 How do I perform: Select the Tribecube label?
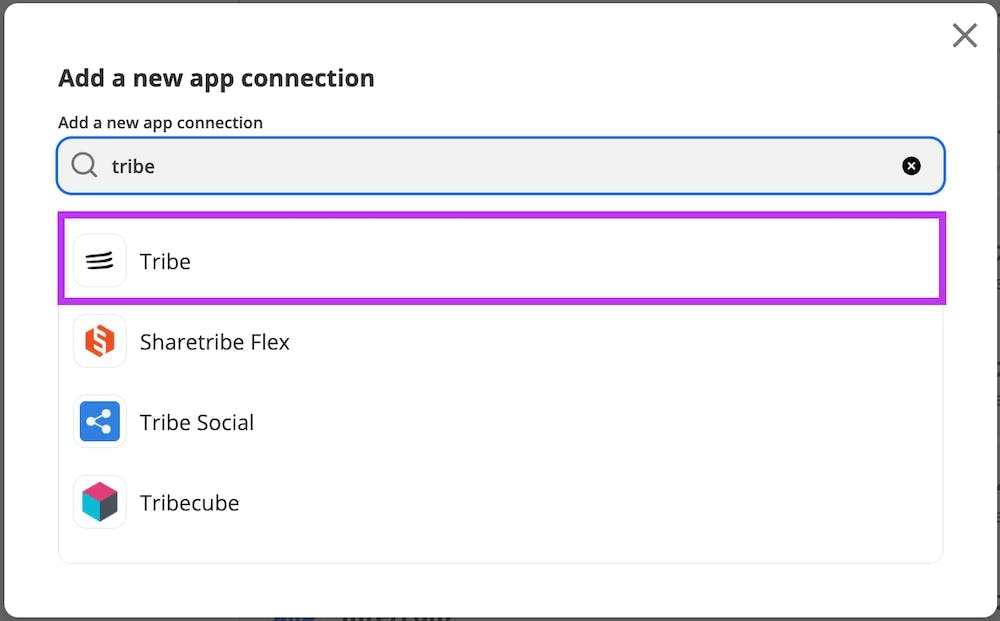189,503
